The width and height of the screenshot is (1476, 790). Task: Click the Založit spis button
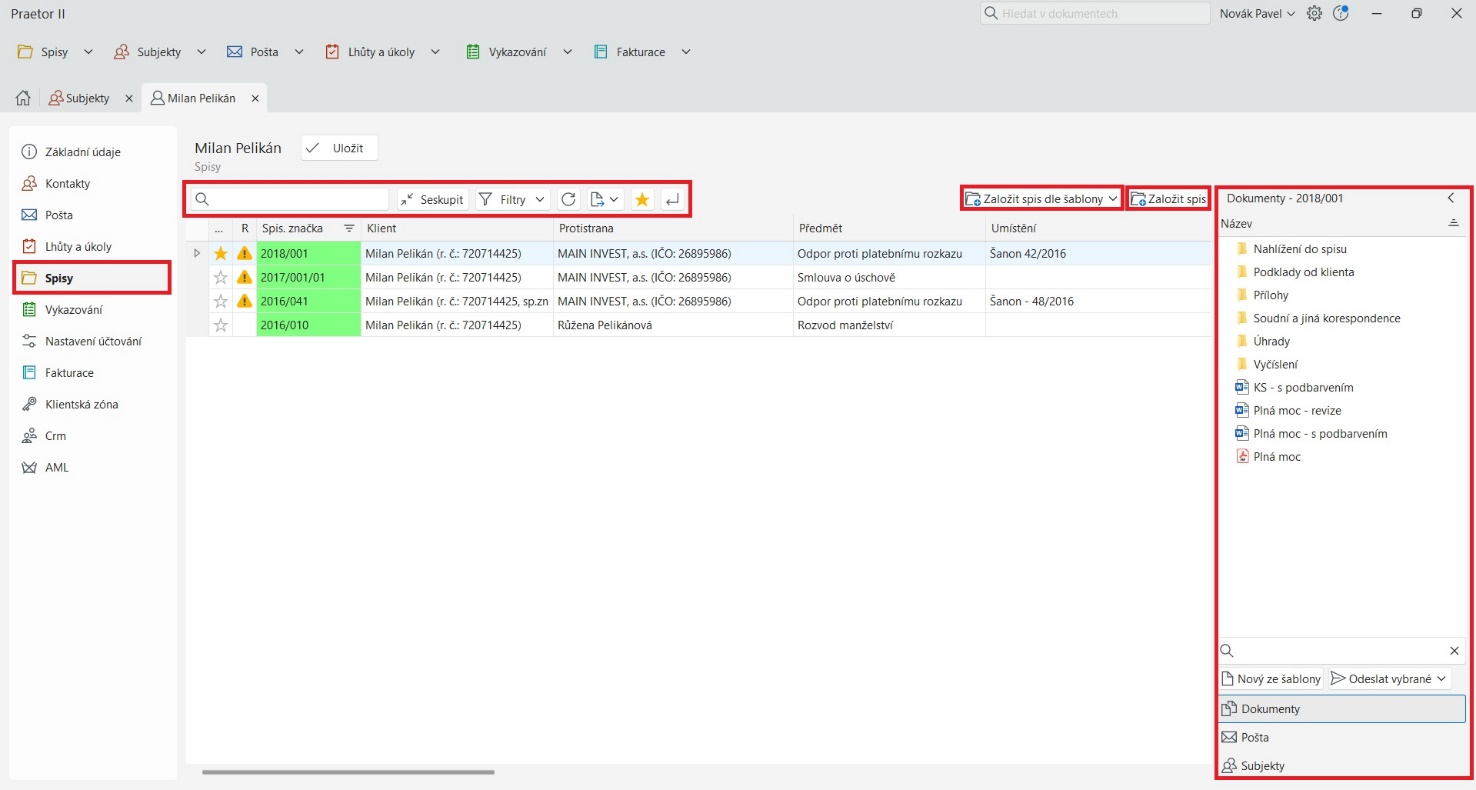(x=1167, y=199)
